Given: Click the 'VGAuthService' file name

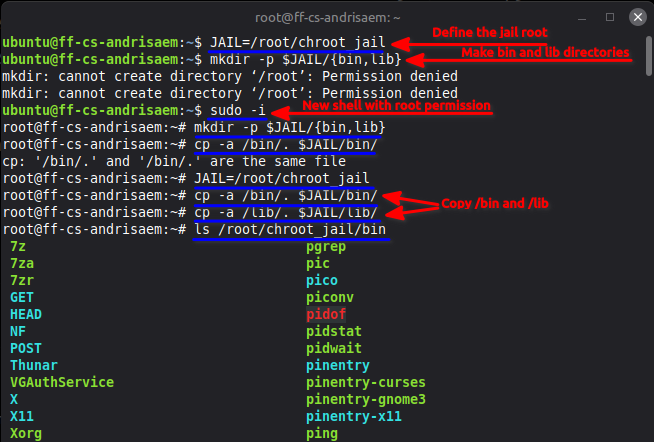Looking at the screenshot, I should click(62, 382).
